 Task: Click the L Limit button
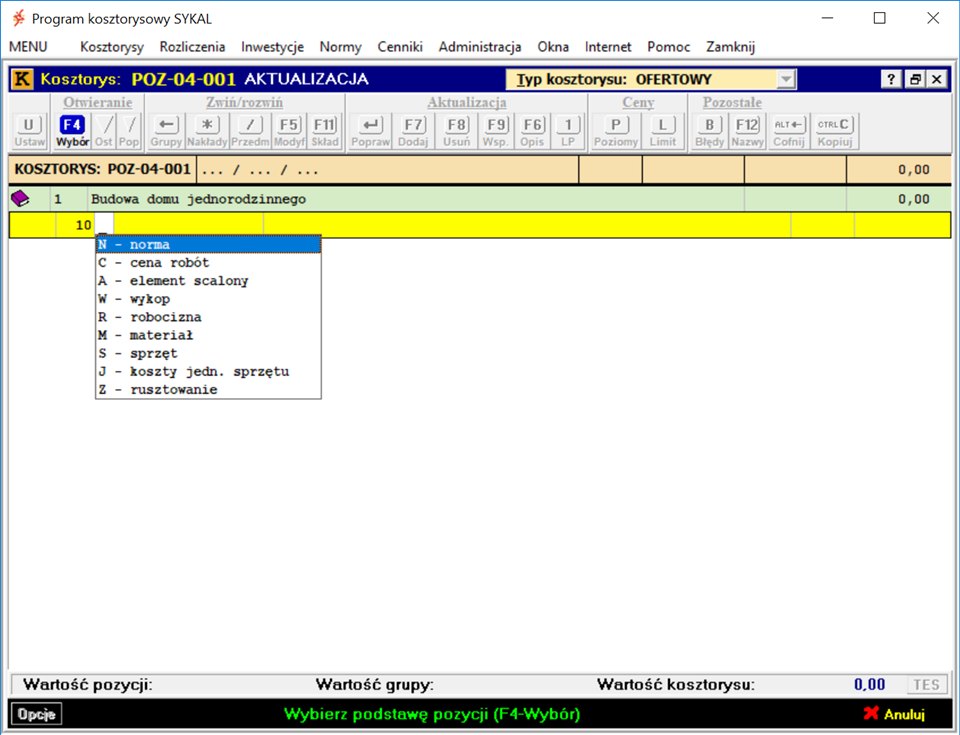pos(662,131)
